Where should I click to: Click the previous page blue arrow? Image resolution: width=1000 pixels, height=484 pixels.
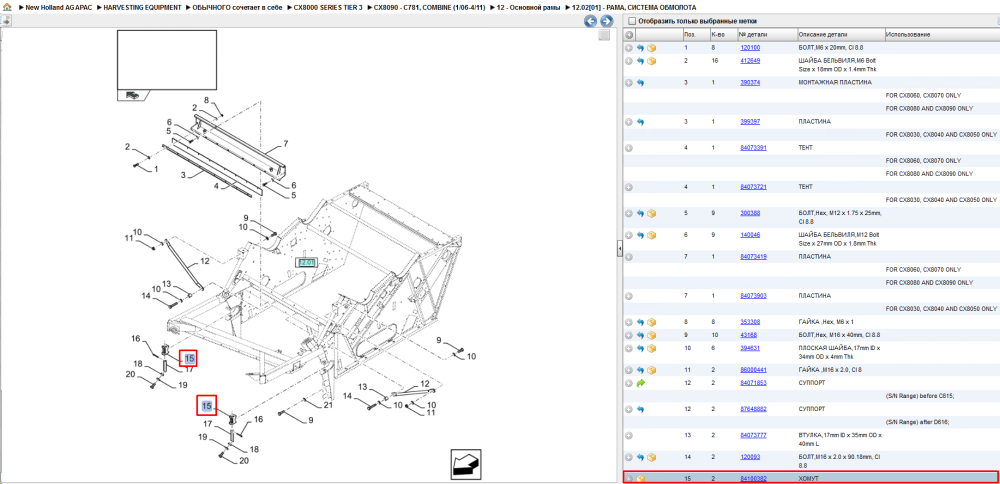click(x=591, y=21)
